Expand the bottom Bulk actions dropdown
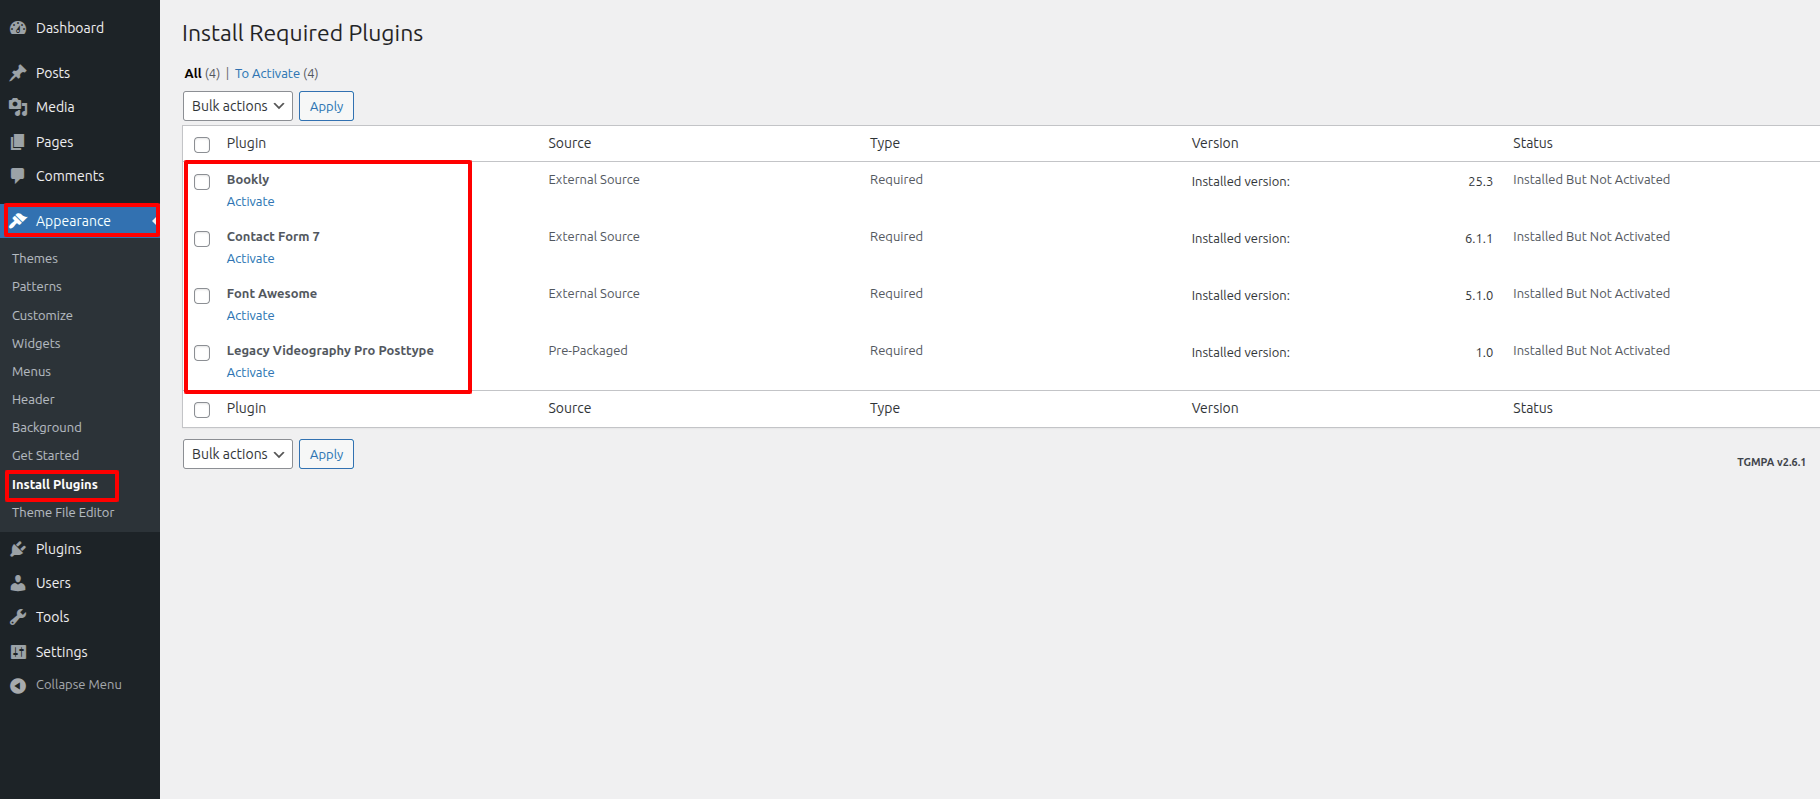Viewport: 1820px width, 799px height. point(238,454)
